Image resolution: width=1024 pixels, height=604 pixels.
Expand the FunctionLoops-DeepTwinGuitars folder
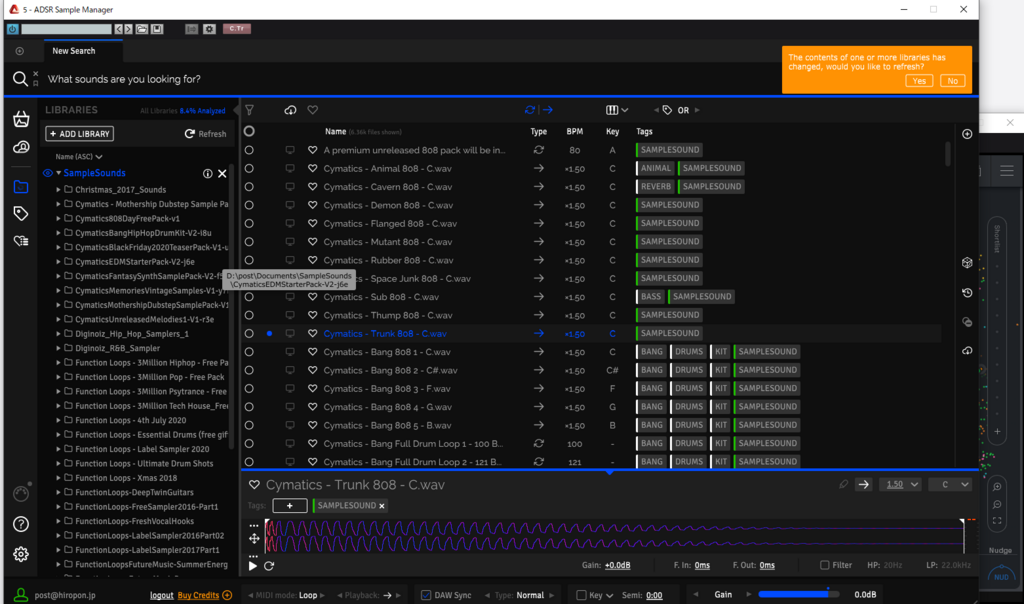58,492
